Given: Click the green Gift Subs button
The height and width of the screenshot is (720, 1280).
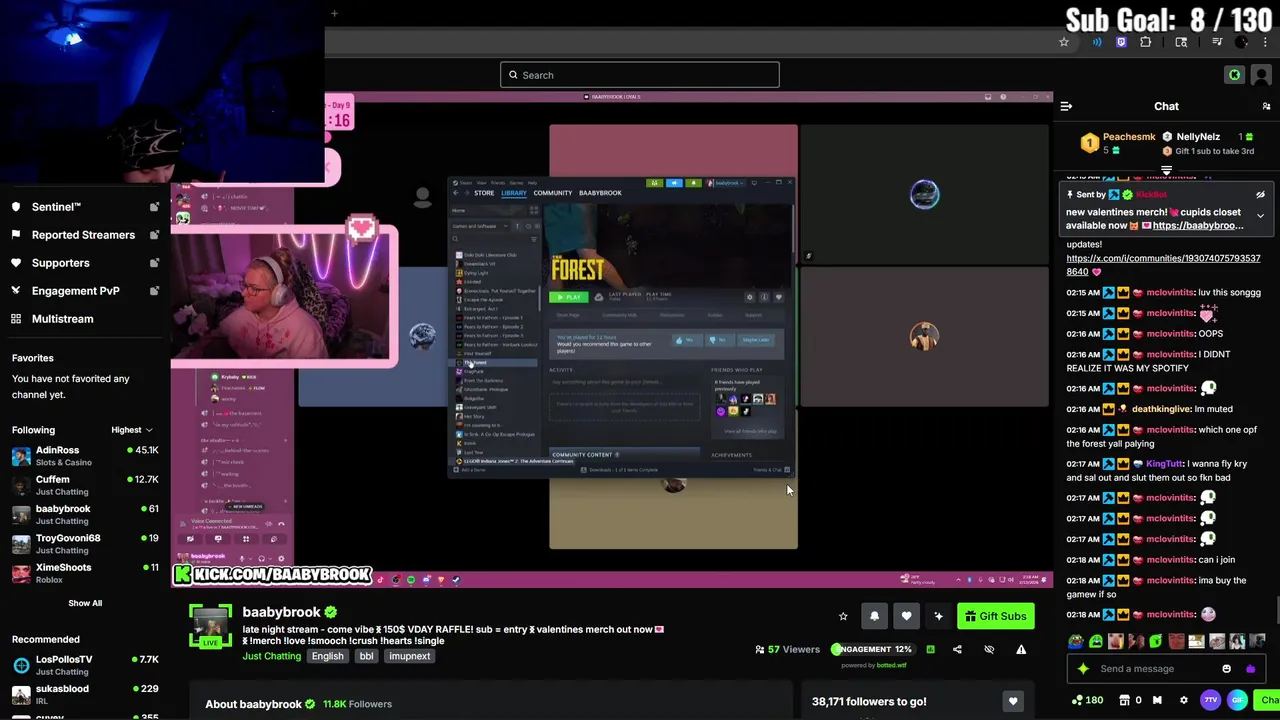Looking at the screenshot, I should coord(995,616).
